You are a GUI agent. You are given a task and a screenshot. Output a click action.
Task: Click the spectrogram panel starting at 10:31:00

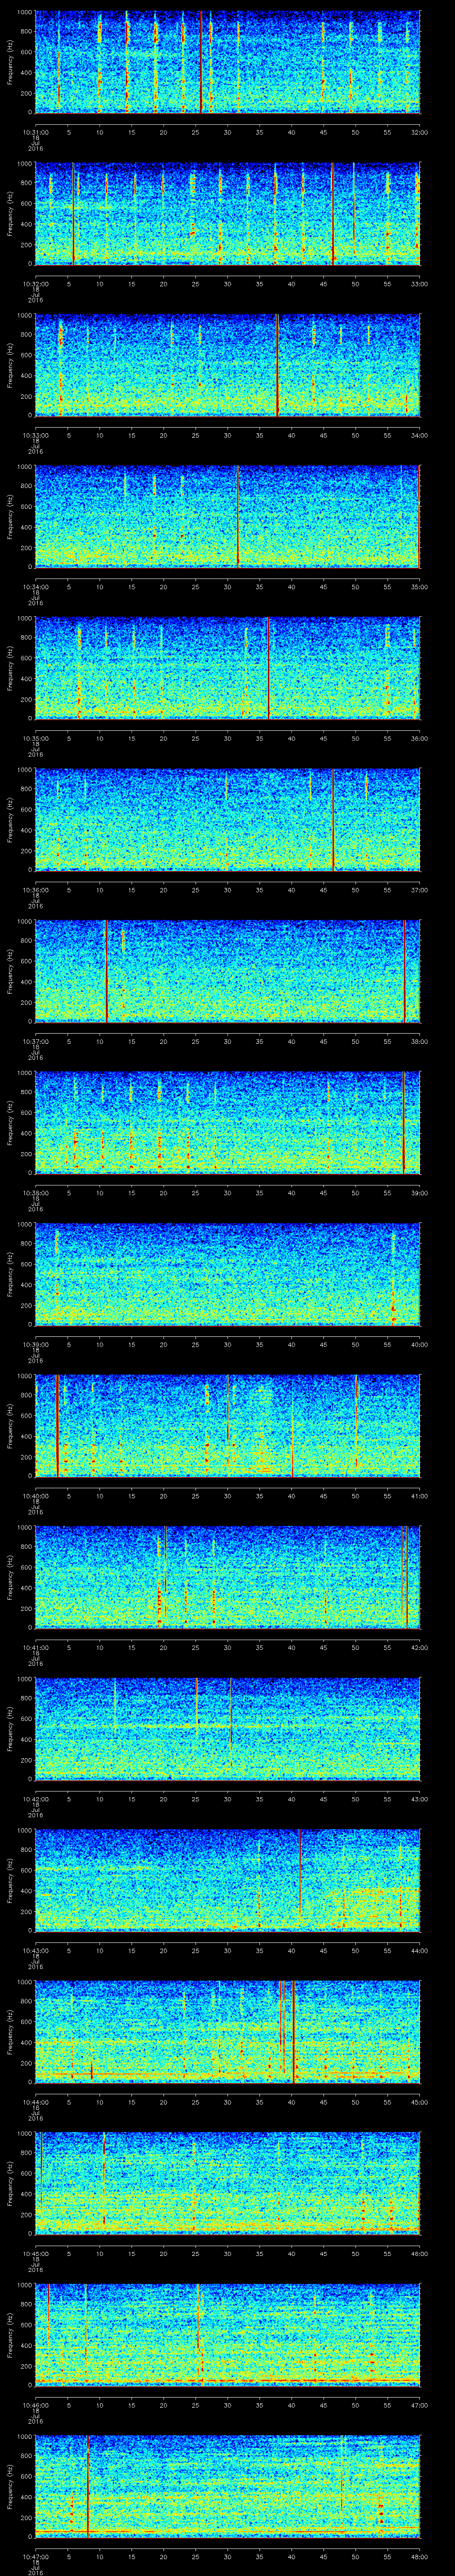(227, 62)
